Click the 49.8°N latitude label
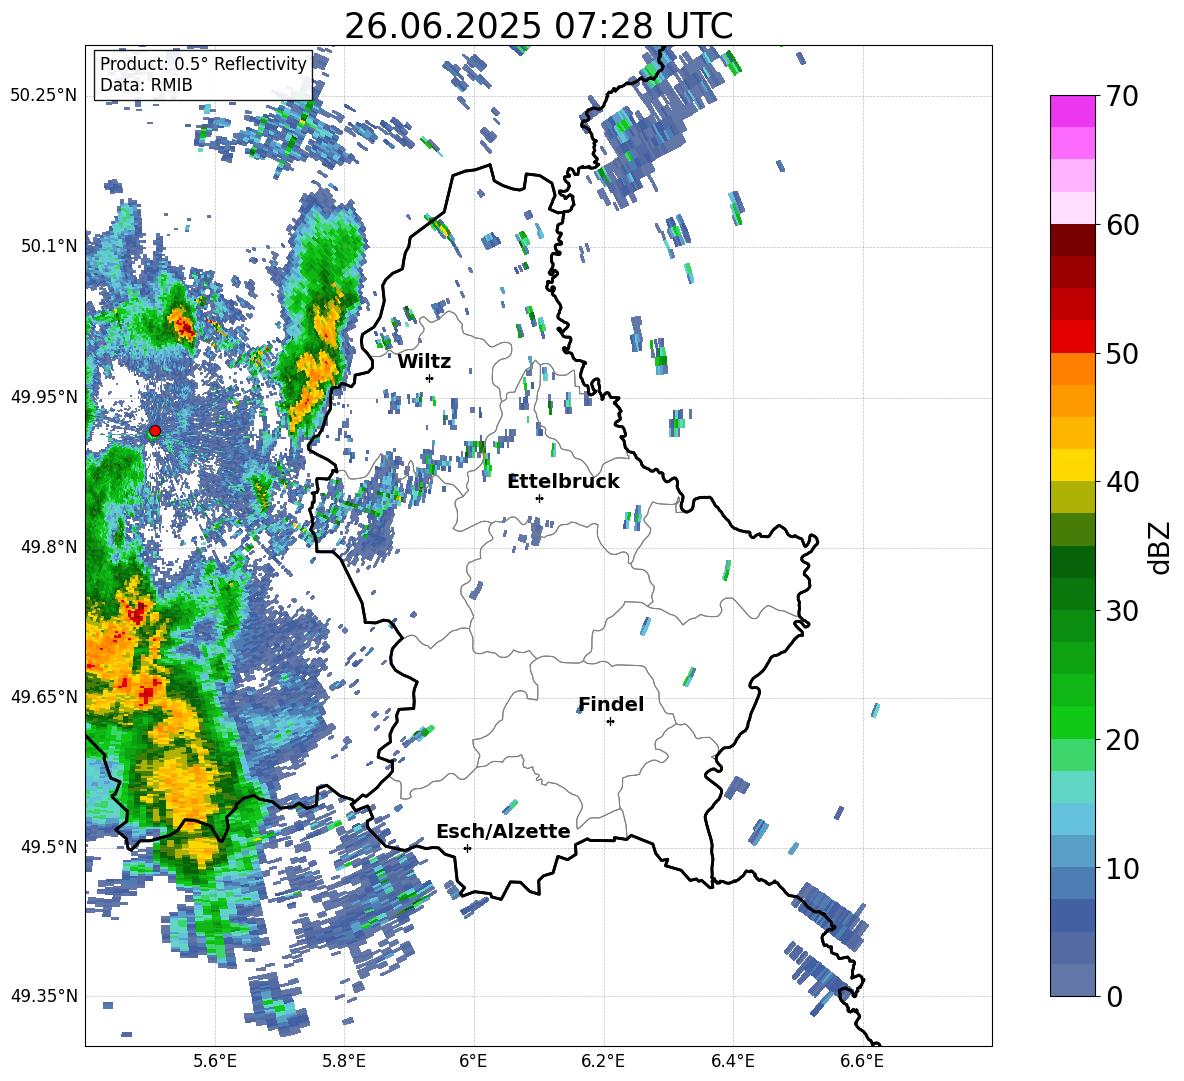This screenshot has height=1081, width=1184. click(x=49, y=547)
